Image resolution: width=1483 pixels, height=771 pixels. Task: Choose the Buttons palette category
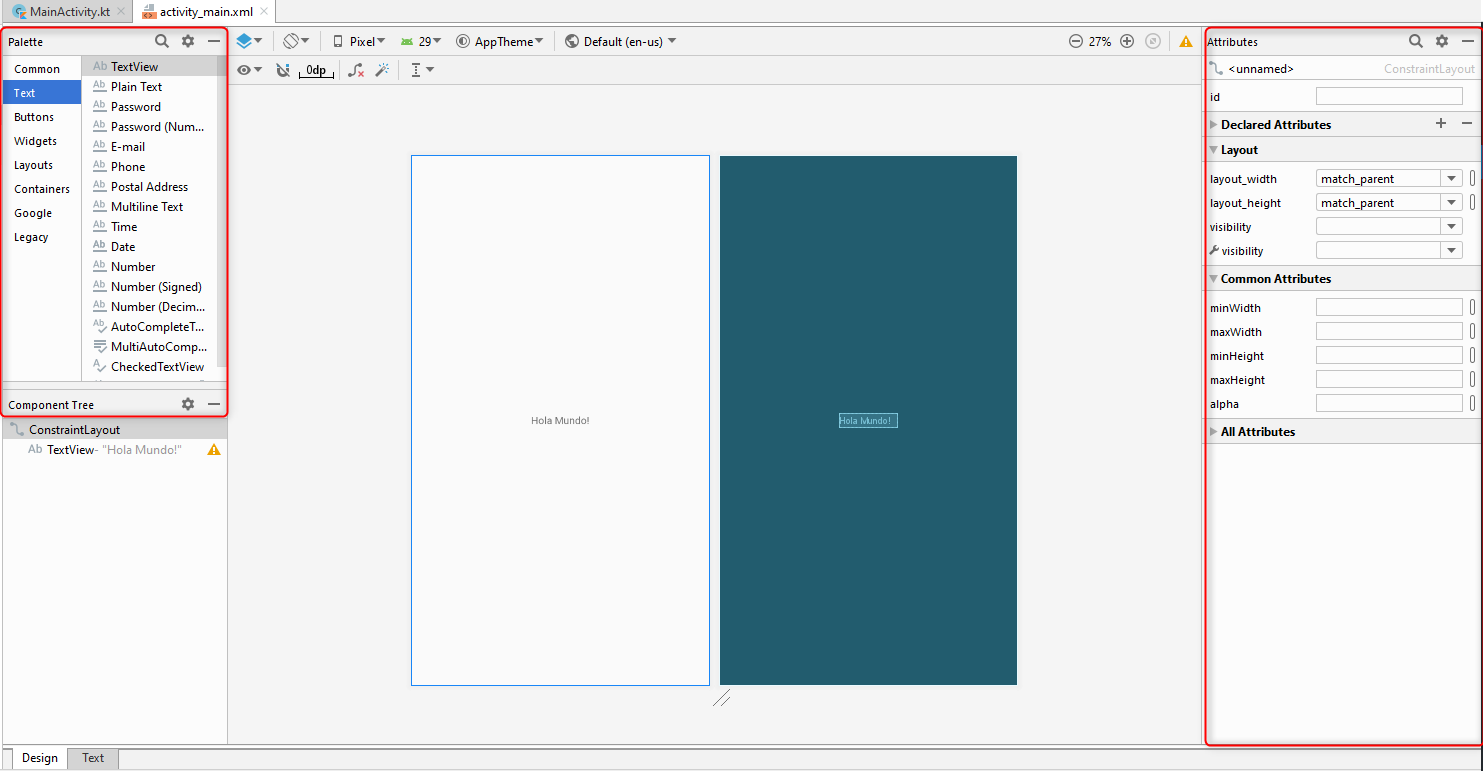(35, 116)
